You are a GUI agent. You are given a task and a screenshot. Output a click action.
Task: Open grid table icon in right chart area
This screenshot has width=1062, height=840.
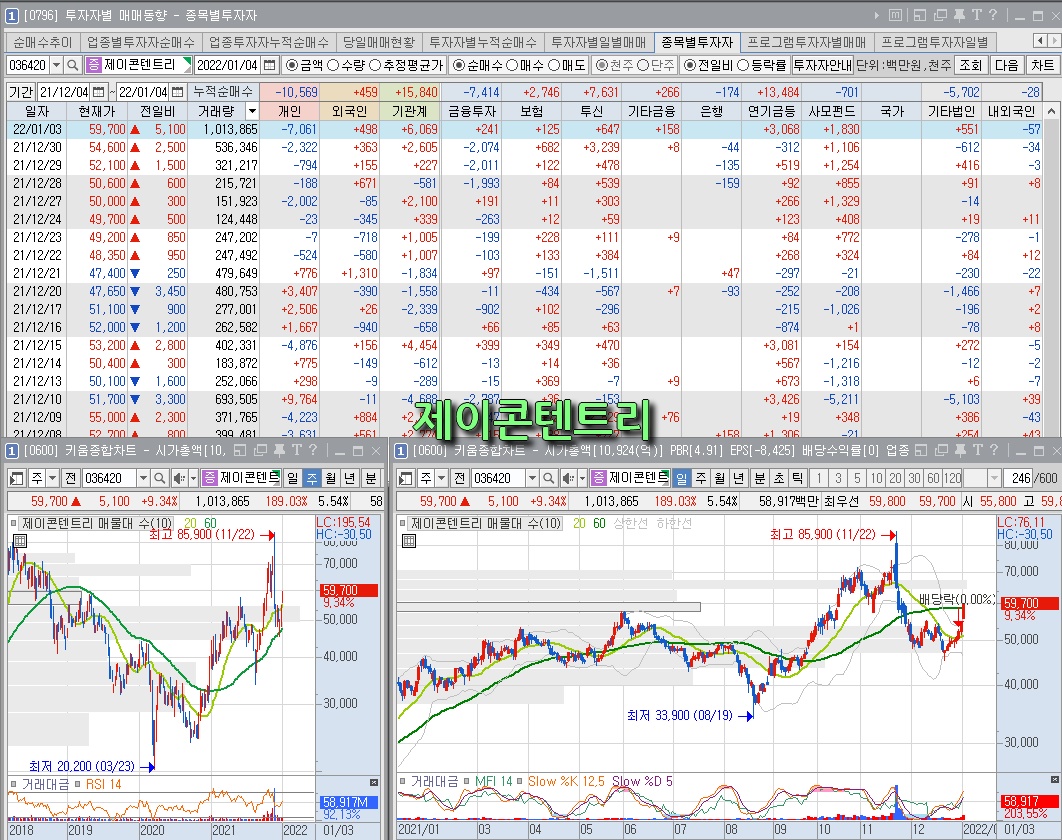coord(408,541)
